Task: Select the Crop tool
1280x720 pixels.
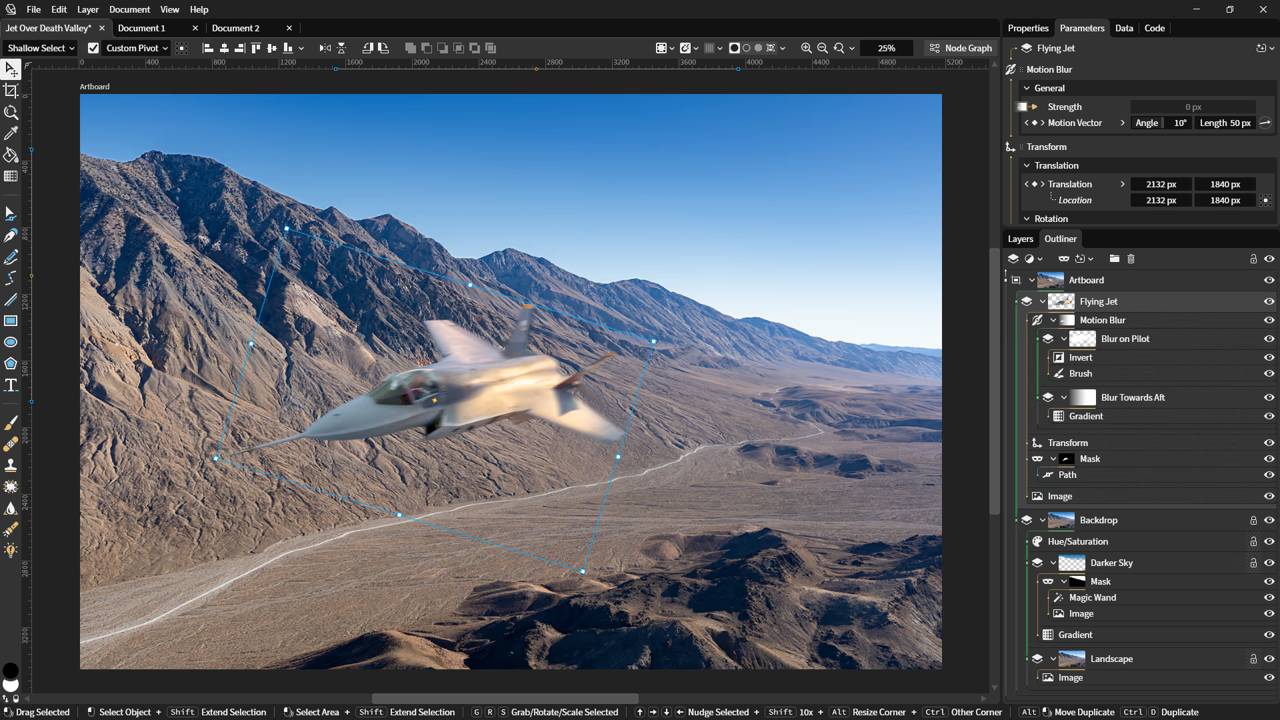Action: pos(11,91)
